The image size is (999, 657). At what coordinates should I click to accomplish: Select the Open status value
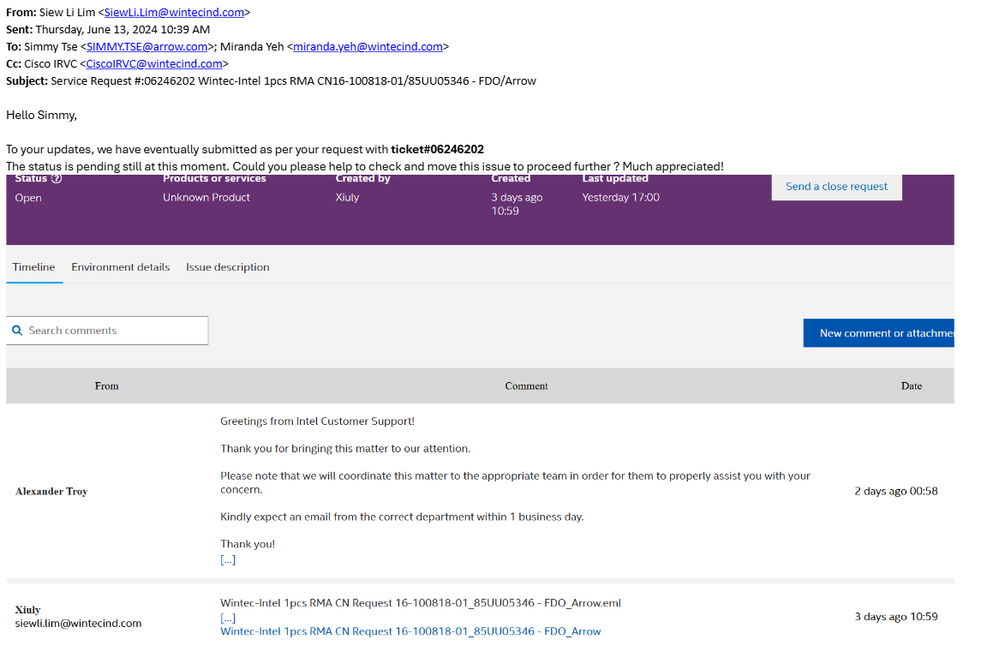[x=28, y=198]
